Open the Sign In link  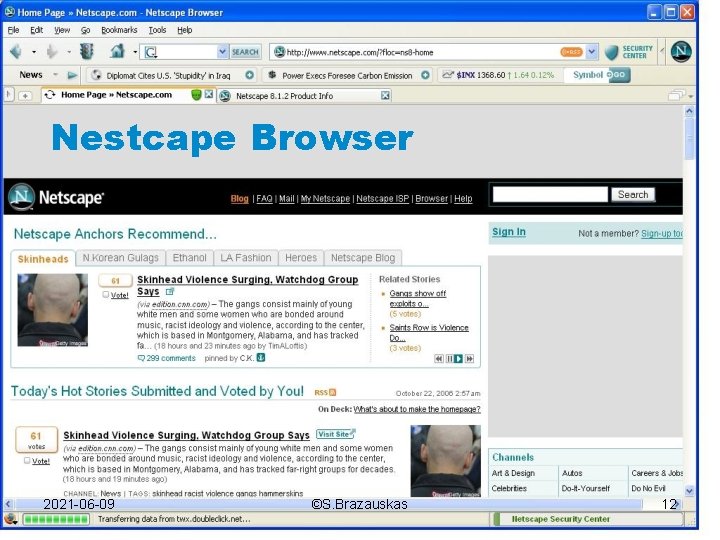(x=509, y=232)
